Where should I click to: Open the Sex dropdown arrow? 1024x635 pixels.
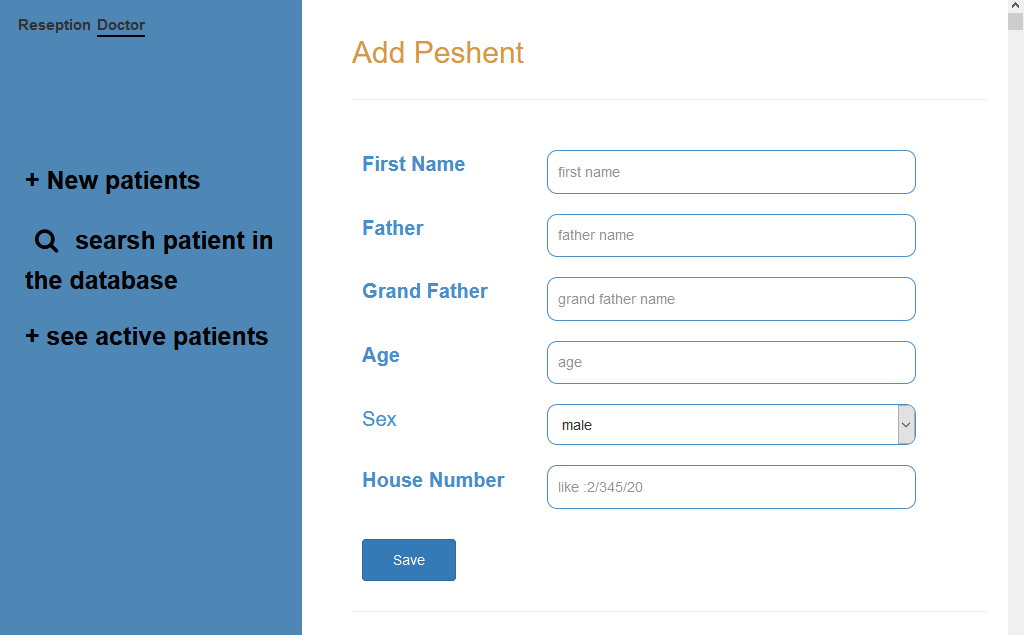[906, 424]
